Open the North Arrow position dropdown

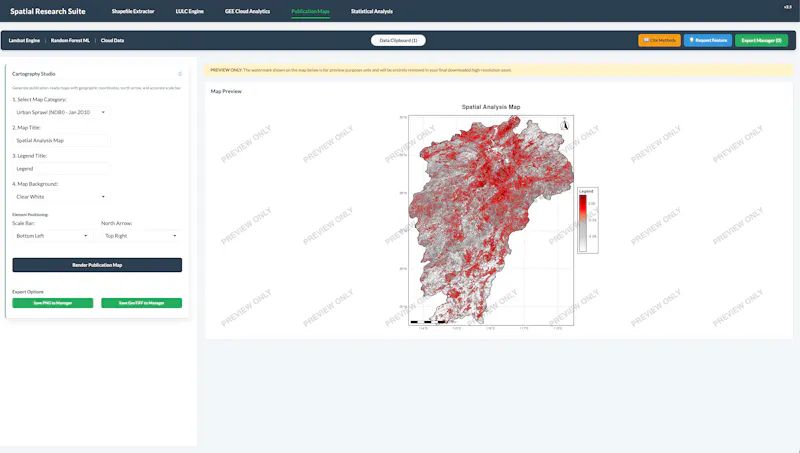tap(141, 236)
